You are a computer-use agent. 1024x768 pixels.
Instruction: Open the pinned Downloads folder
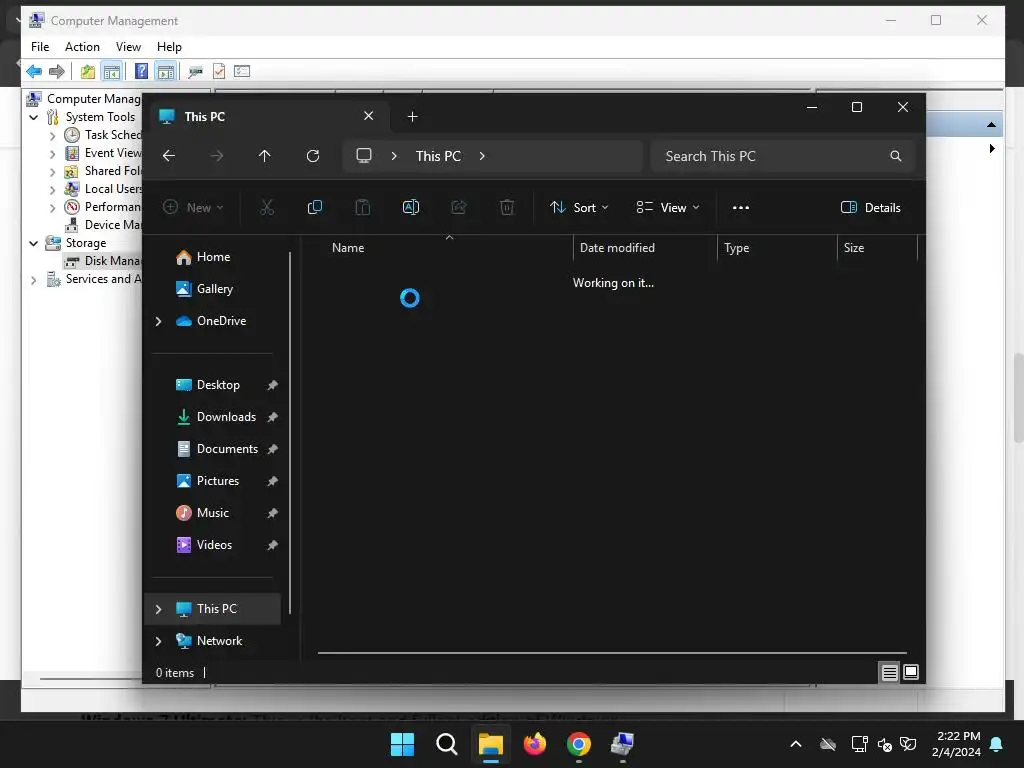tap(226, 417)
